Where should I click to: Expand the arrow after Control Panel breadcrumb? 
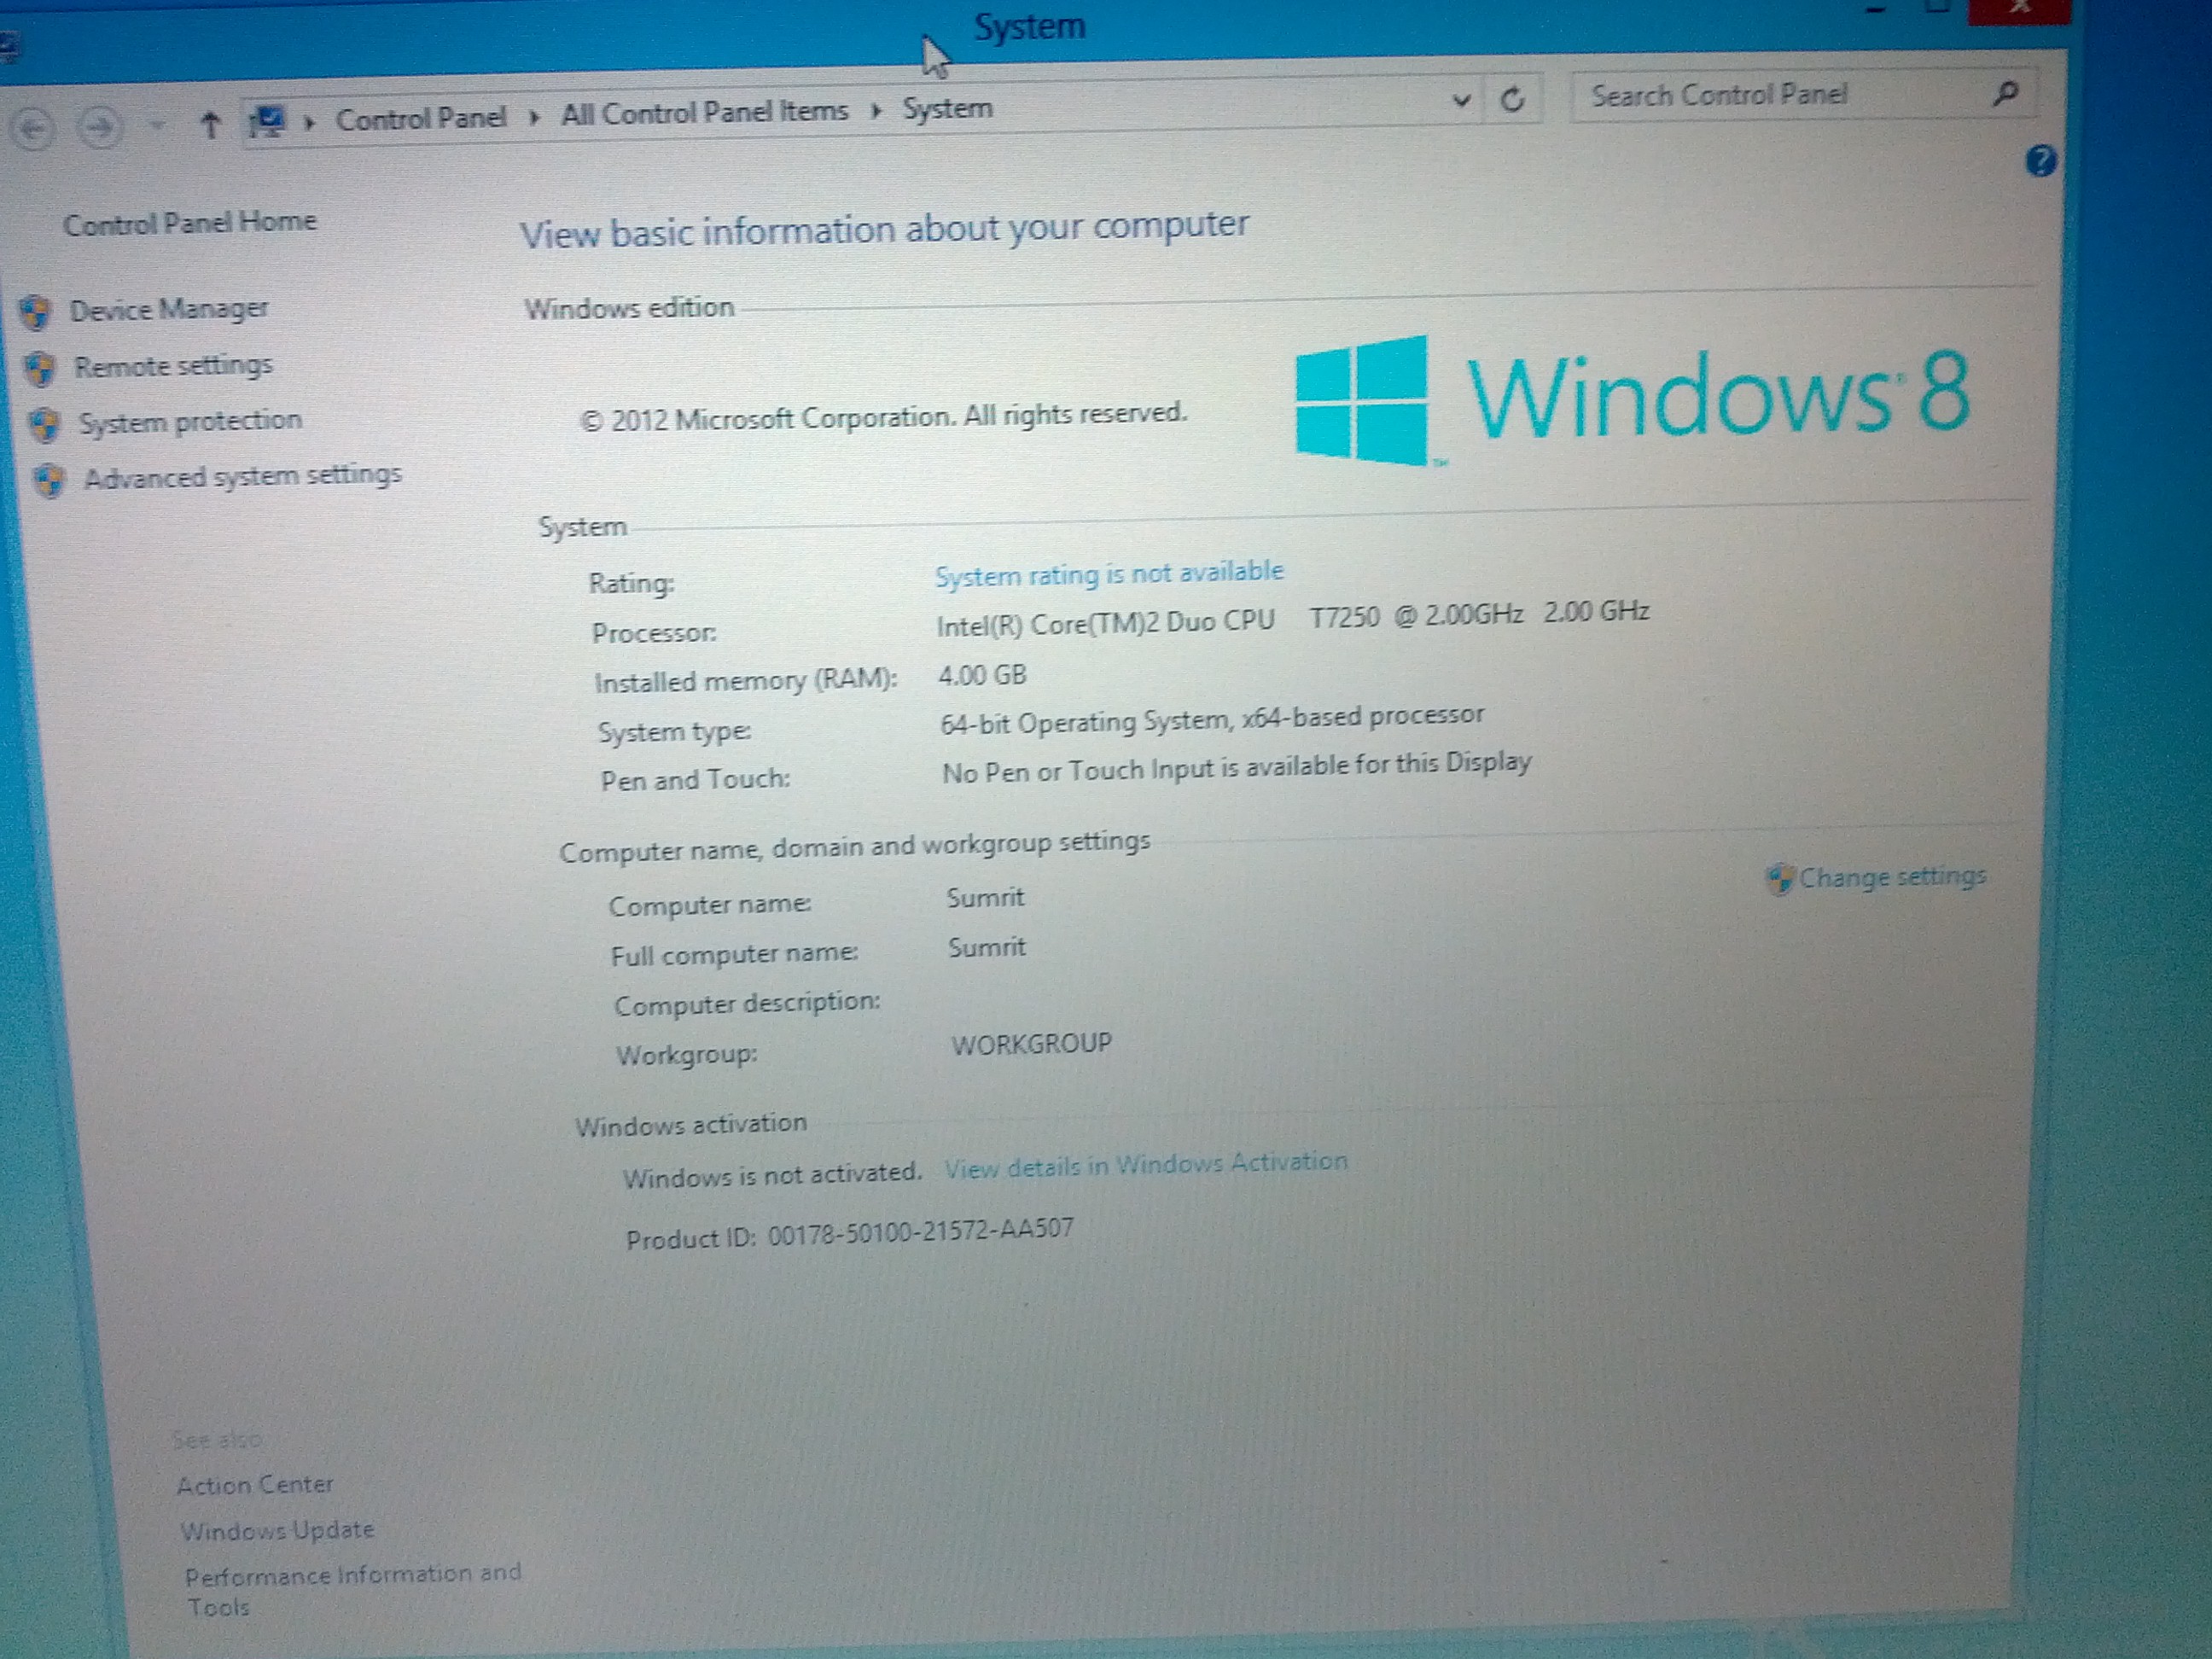tap(534, 117)
